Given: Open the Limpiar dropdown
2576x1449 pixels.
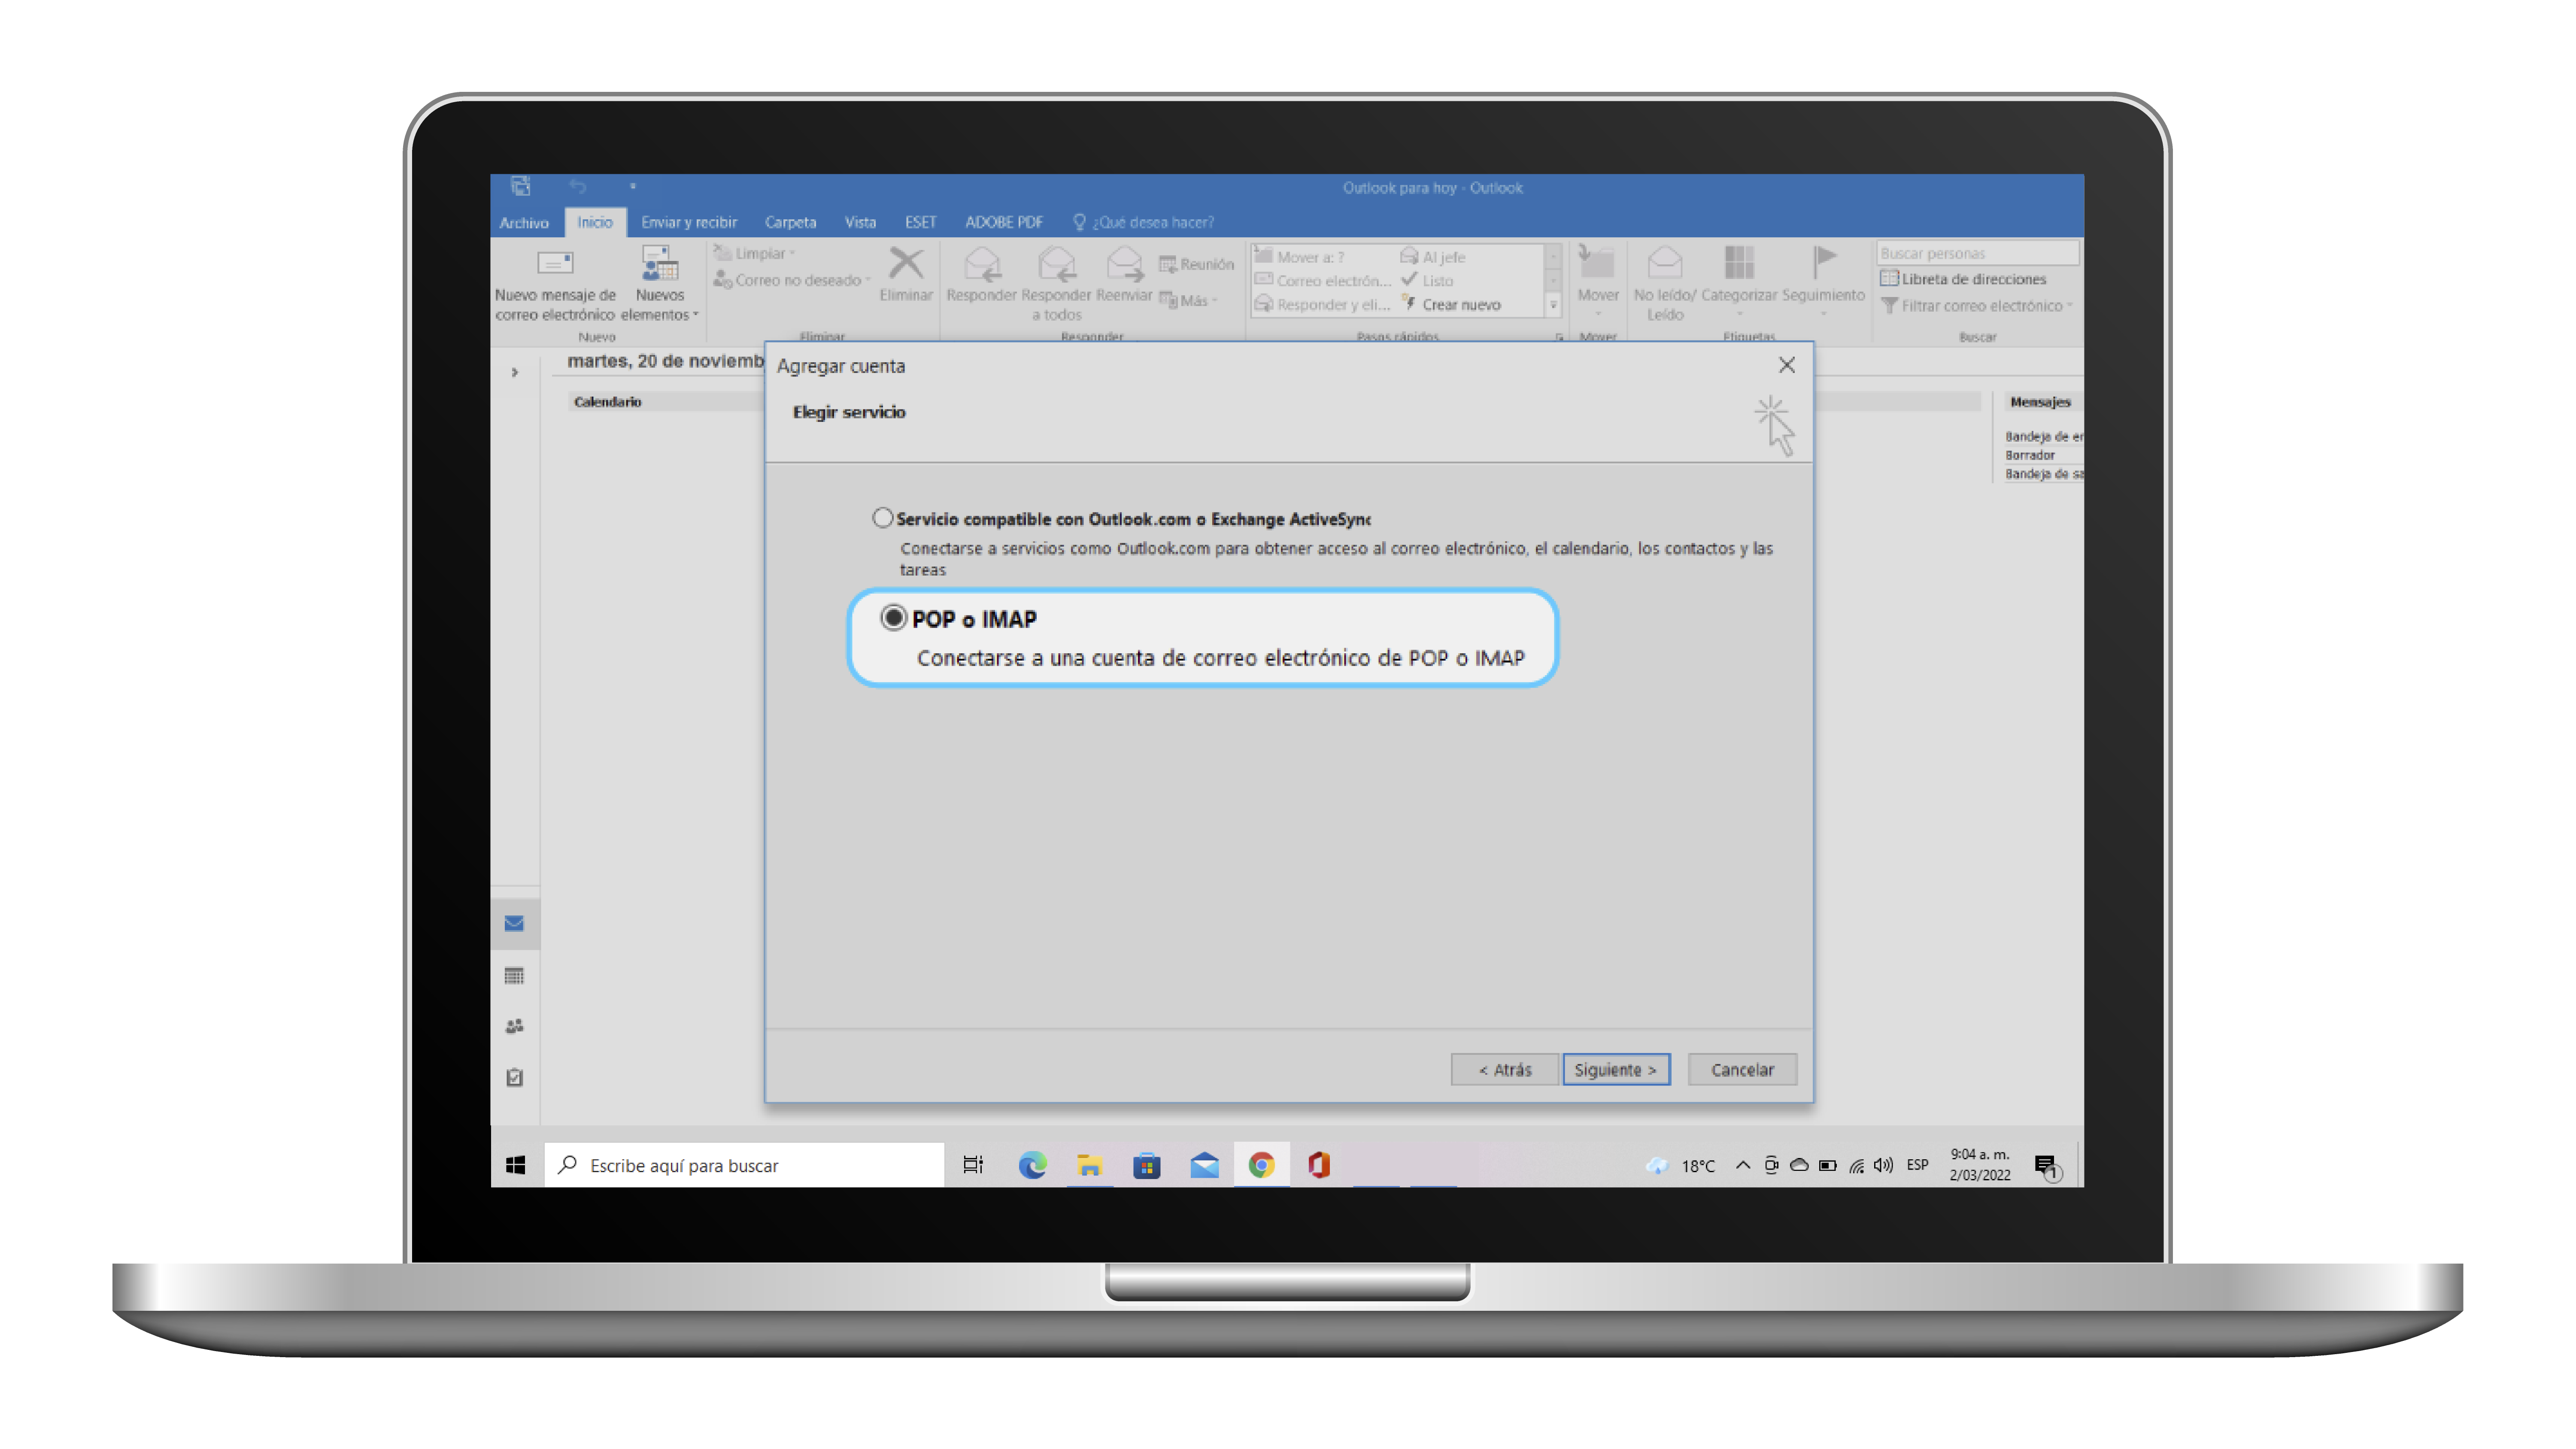Looking at the screenshot, I should pos(755,254).
